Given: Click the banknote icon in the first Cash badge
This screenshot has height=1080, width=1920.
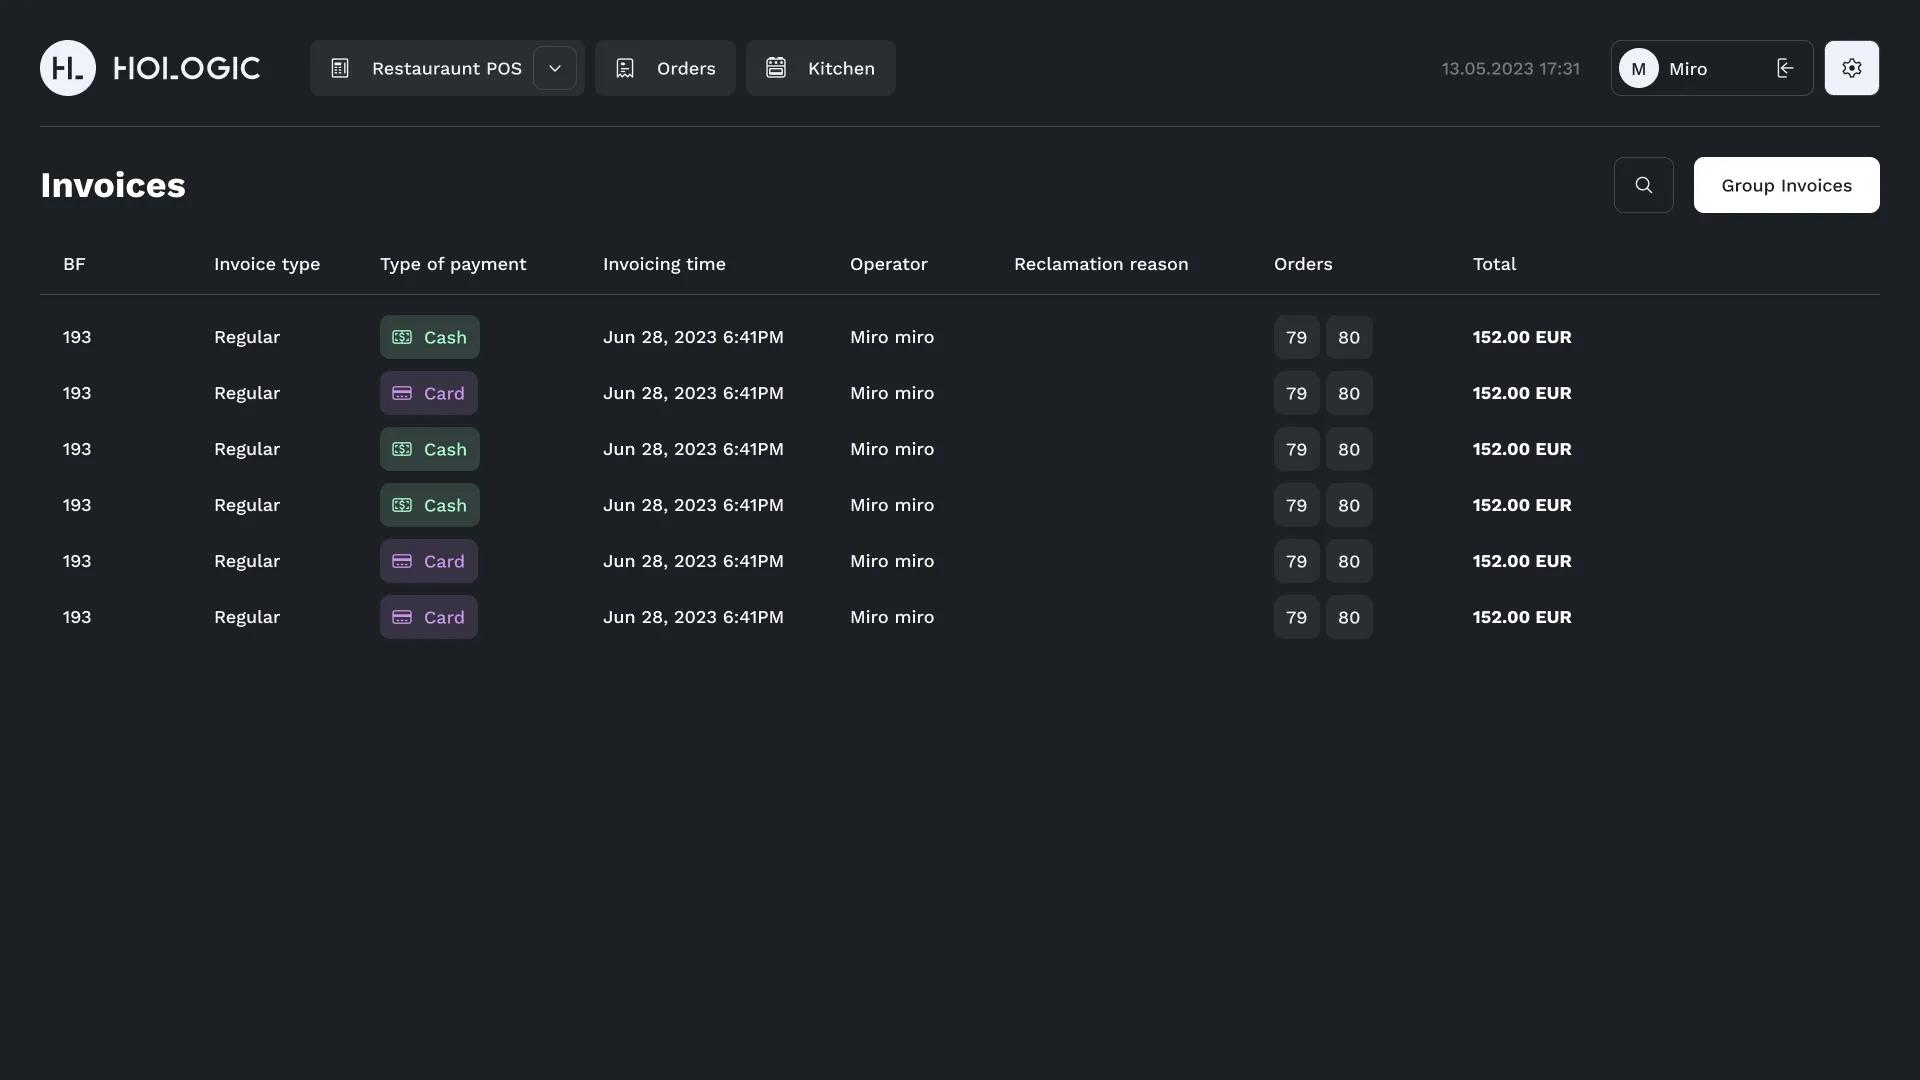Looking at the screenshot, I should click(403, 337).
